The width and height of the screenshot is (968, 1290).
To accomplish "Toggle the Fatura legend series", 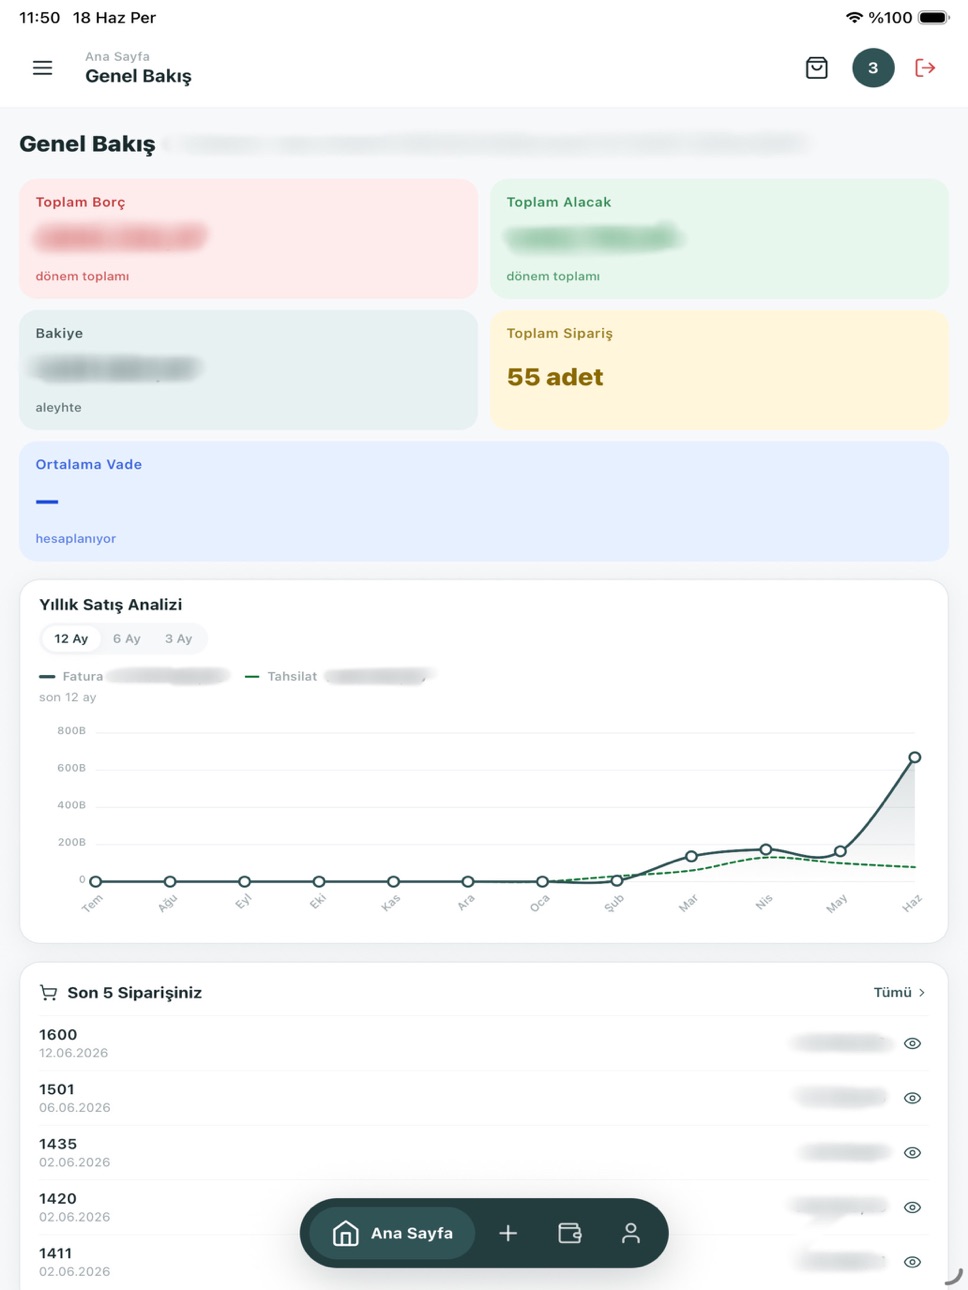I will (x=71, y=677).
